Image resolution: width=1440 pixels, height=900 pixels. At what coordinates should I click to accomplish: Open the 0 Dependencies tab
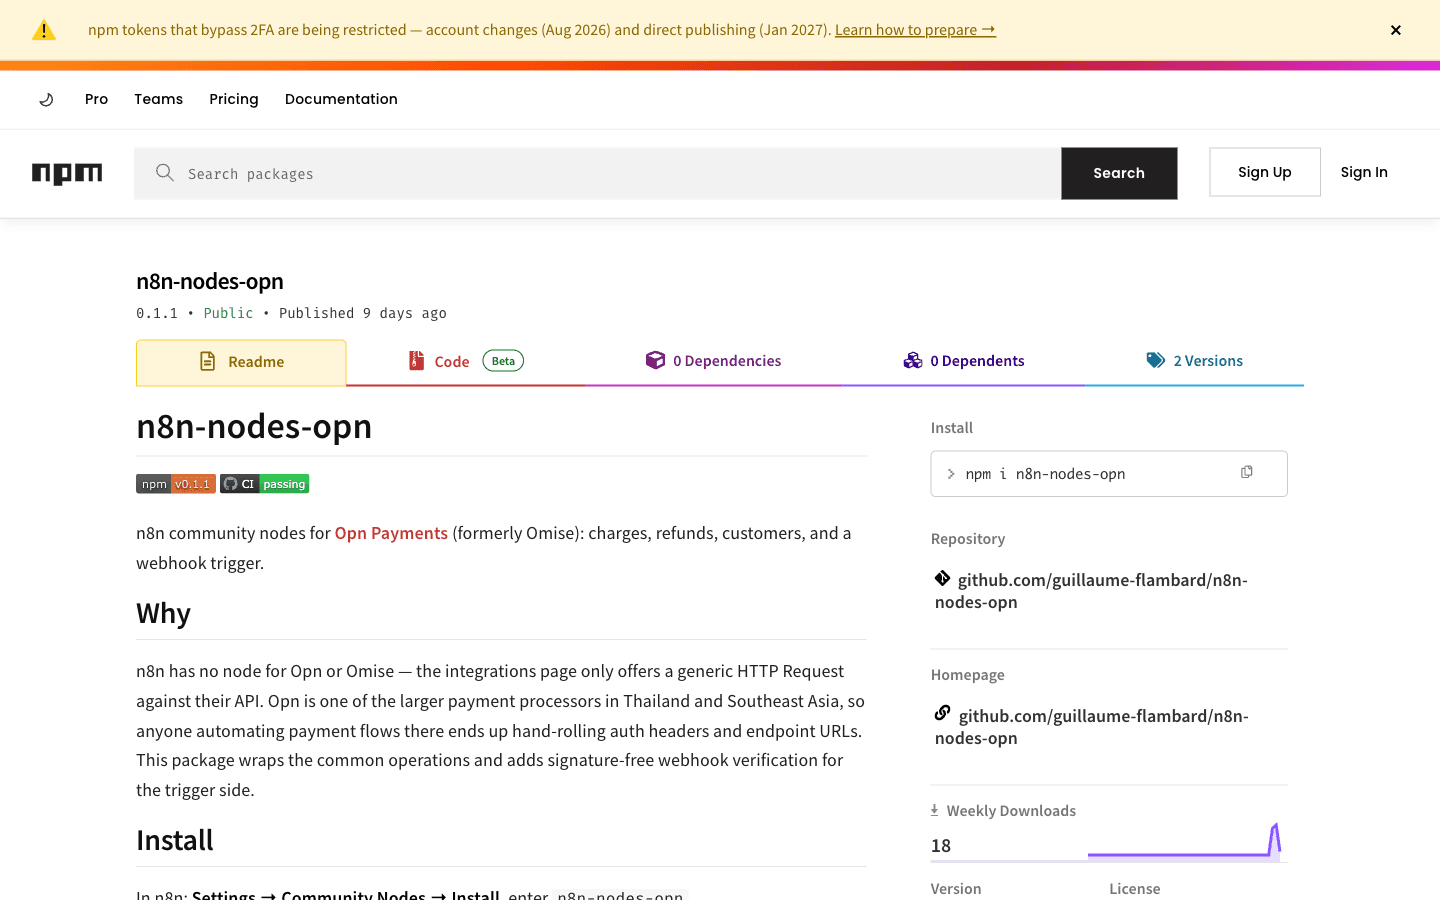pos(713,361)
